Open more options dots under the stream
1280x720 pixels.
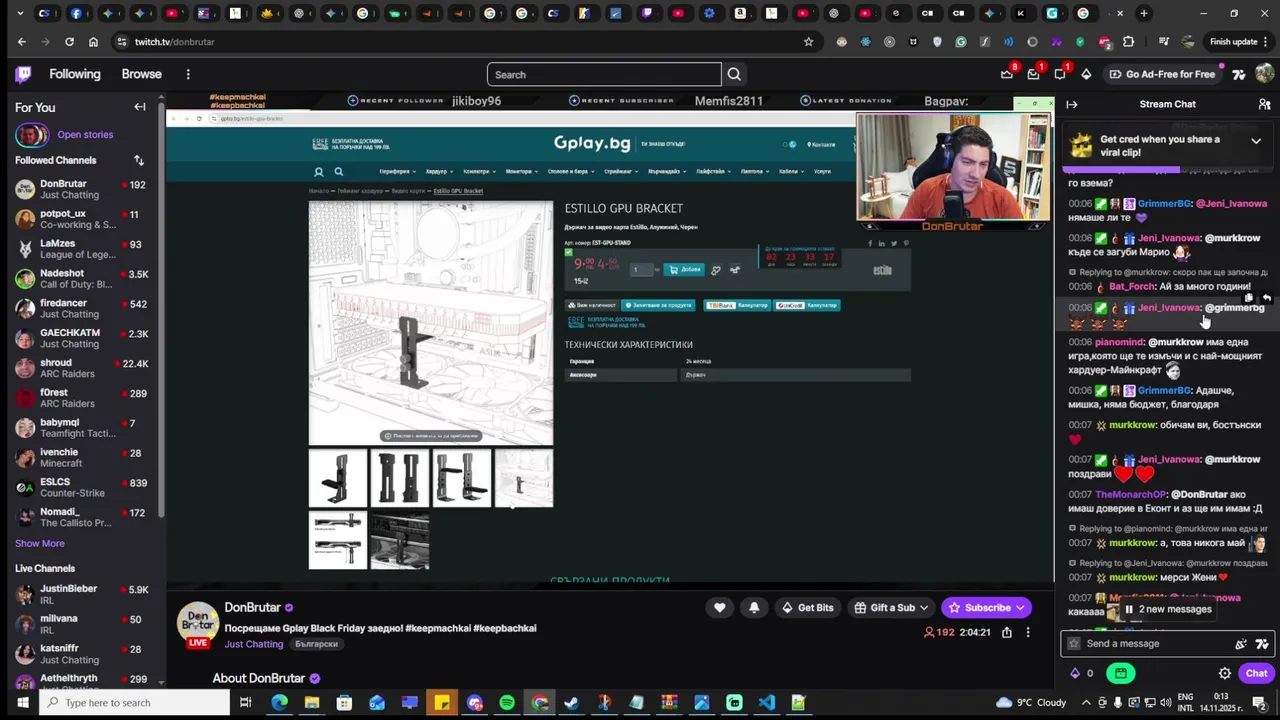coord(1027,632)
